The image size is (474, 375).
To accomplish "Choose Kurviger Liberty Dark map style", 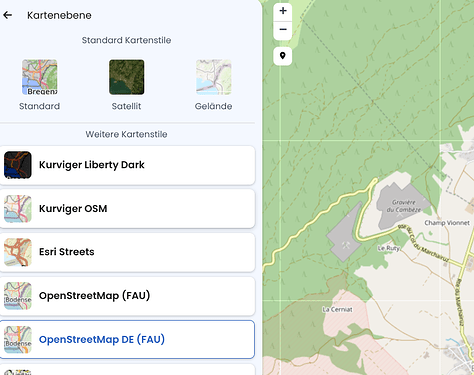I will (x=127, y=165).
